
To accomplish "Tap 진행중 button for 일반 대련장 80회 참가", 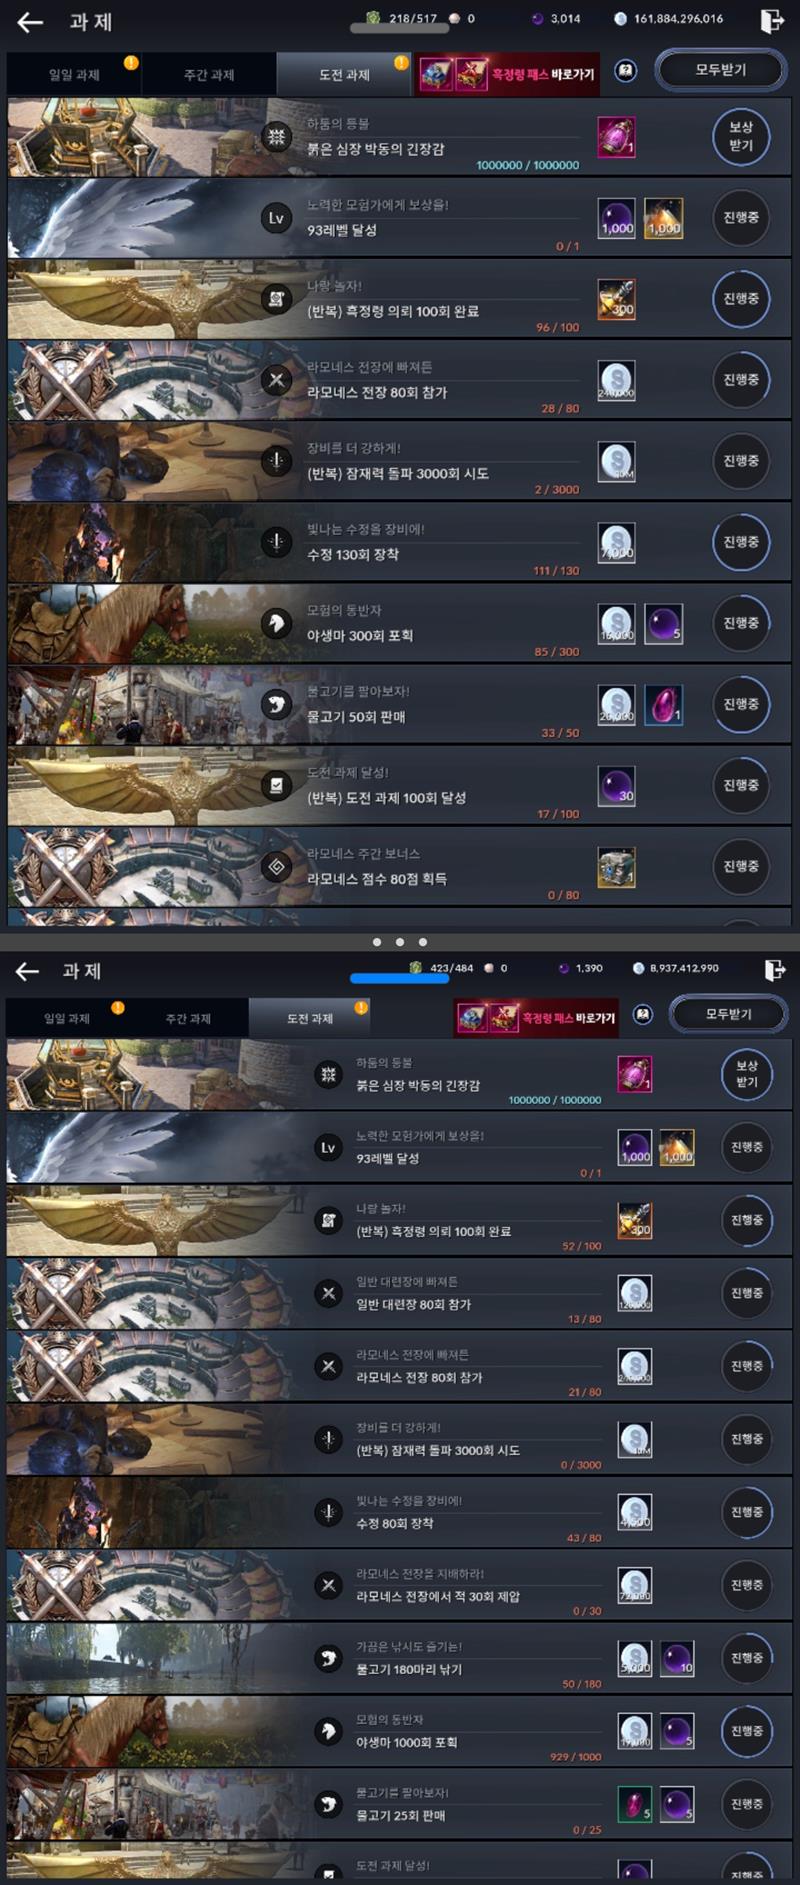I will (746, 1293).
